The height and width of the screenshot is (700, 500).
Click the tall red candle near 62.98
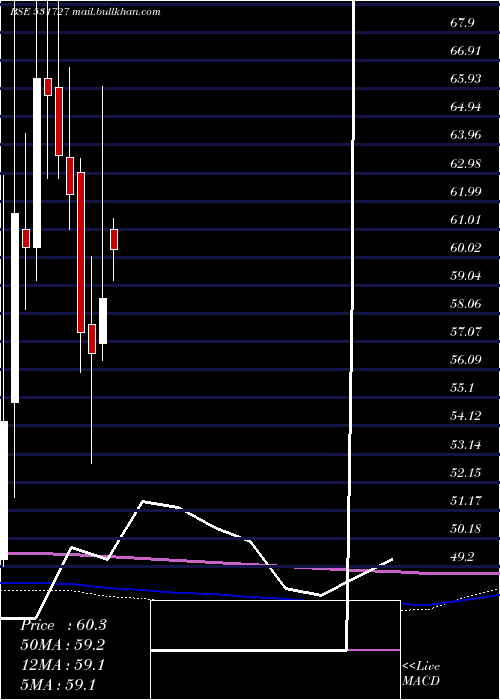pos(81,252)
